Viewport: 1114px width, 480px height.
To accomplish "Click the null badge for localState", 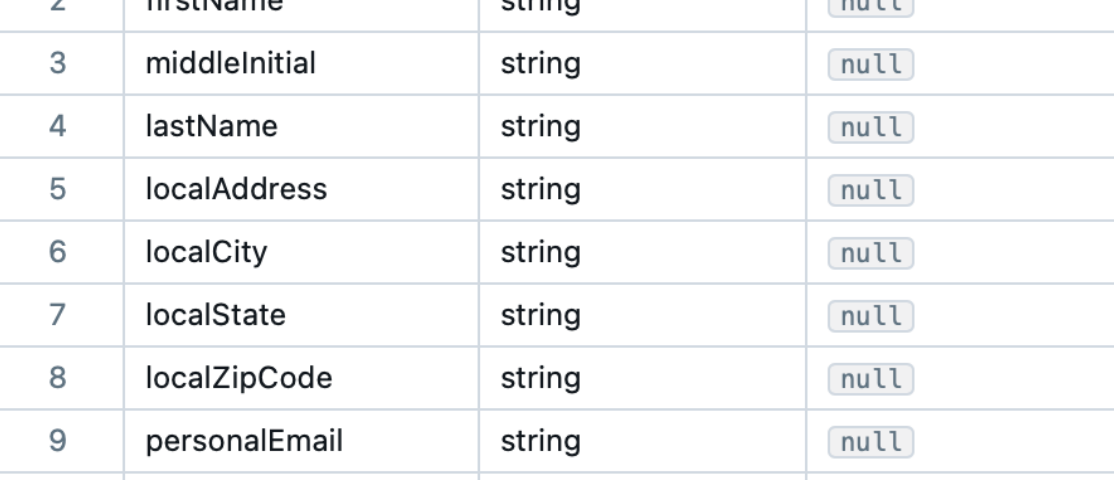I will tap(870, 316).
